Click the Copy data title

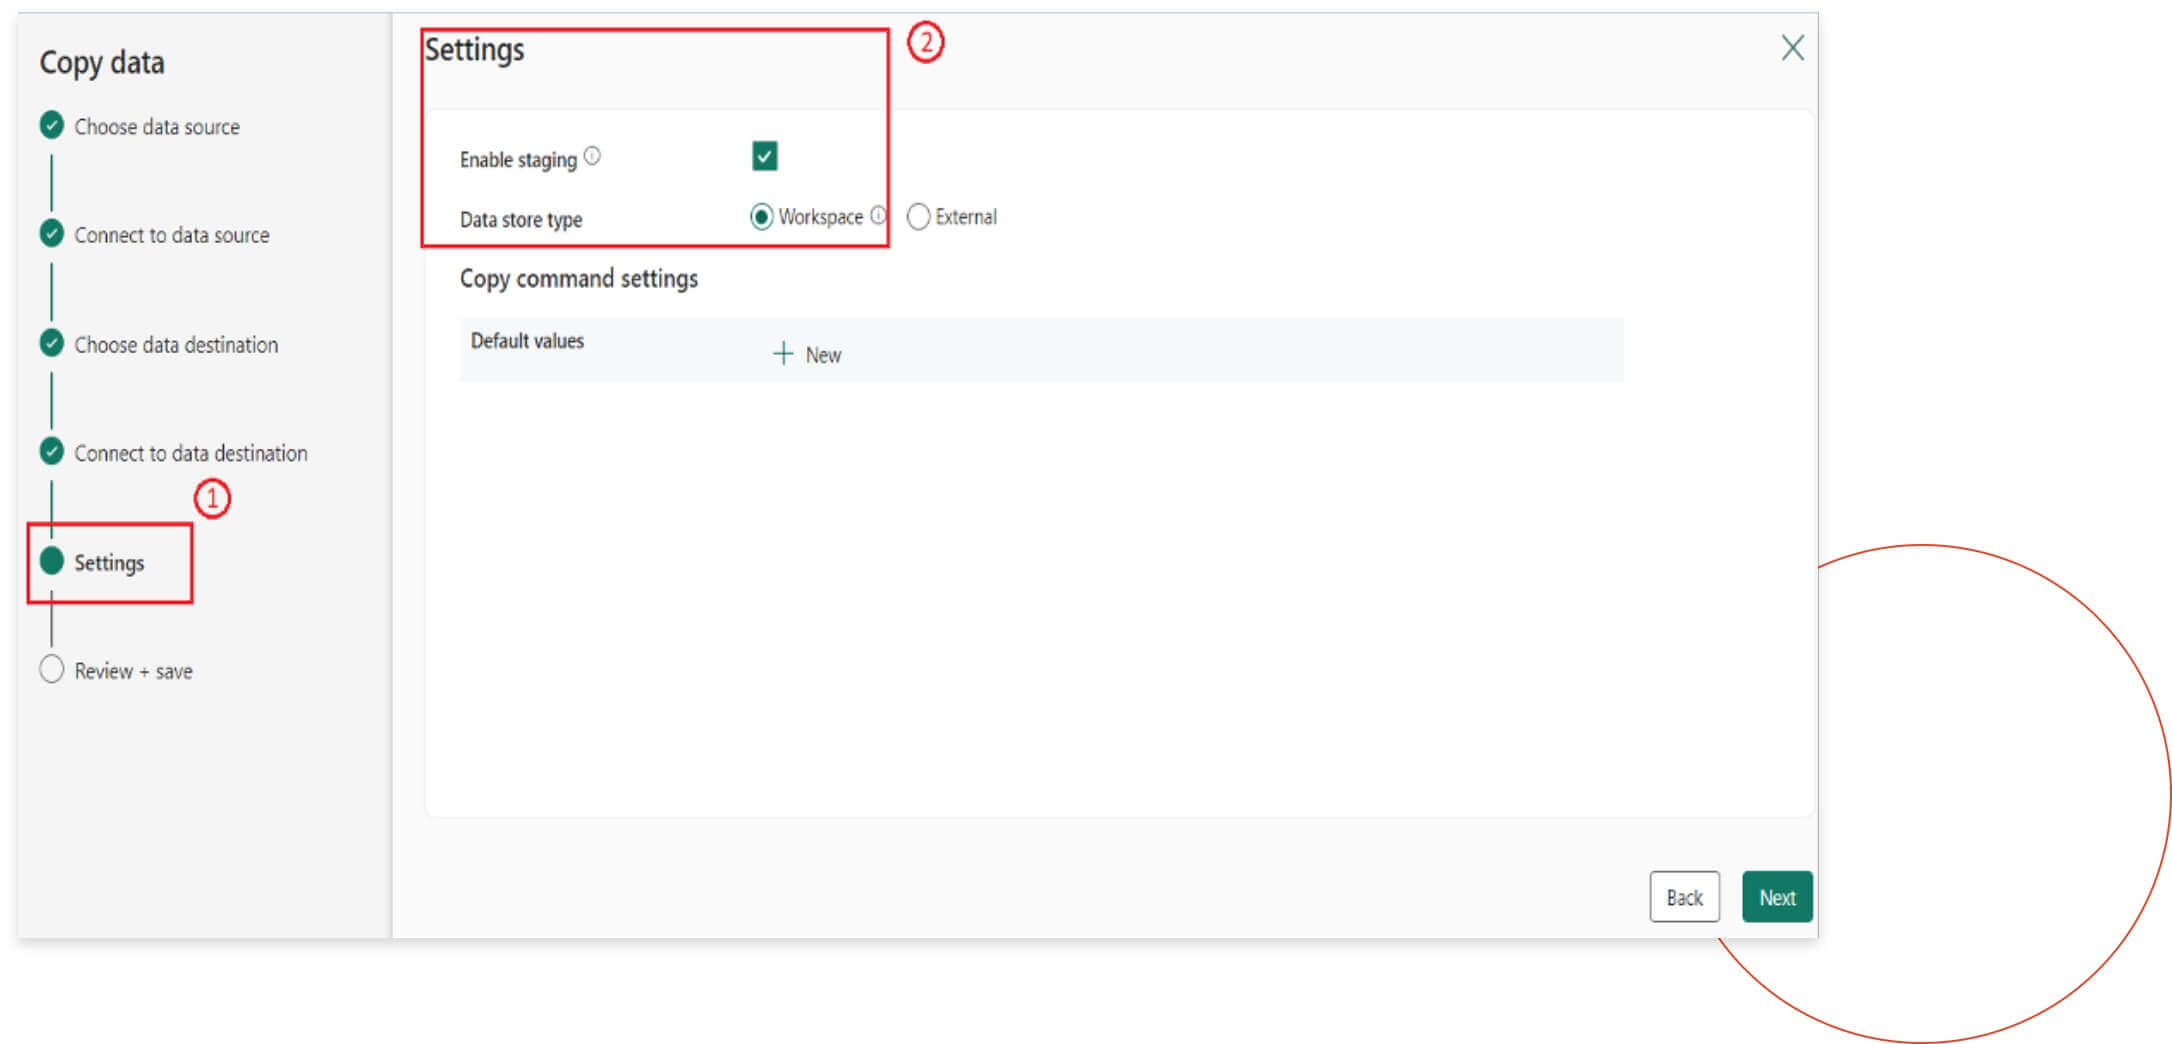tap(102, 63)
